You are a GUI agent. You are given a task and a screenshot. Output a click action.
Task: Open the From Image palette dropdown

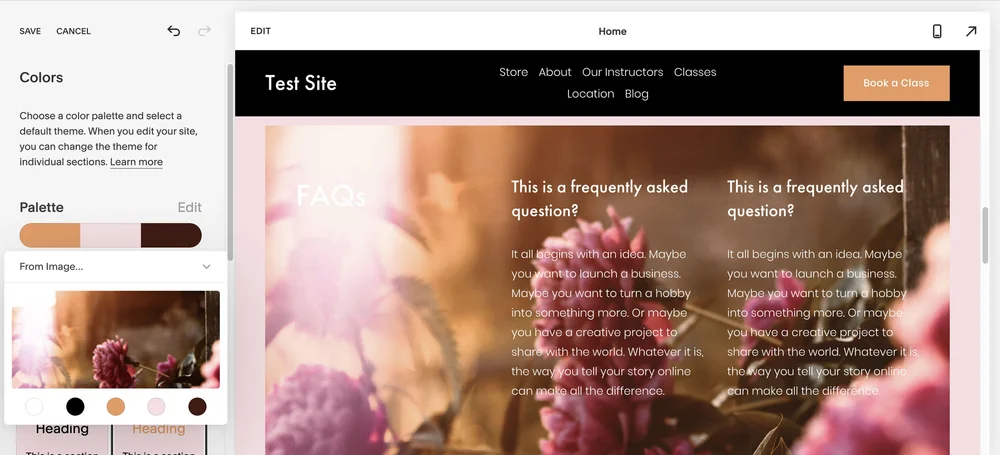coord(115,267)
